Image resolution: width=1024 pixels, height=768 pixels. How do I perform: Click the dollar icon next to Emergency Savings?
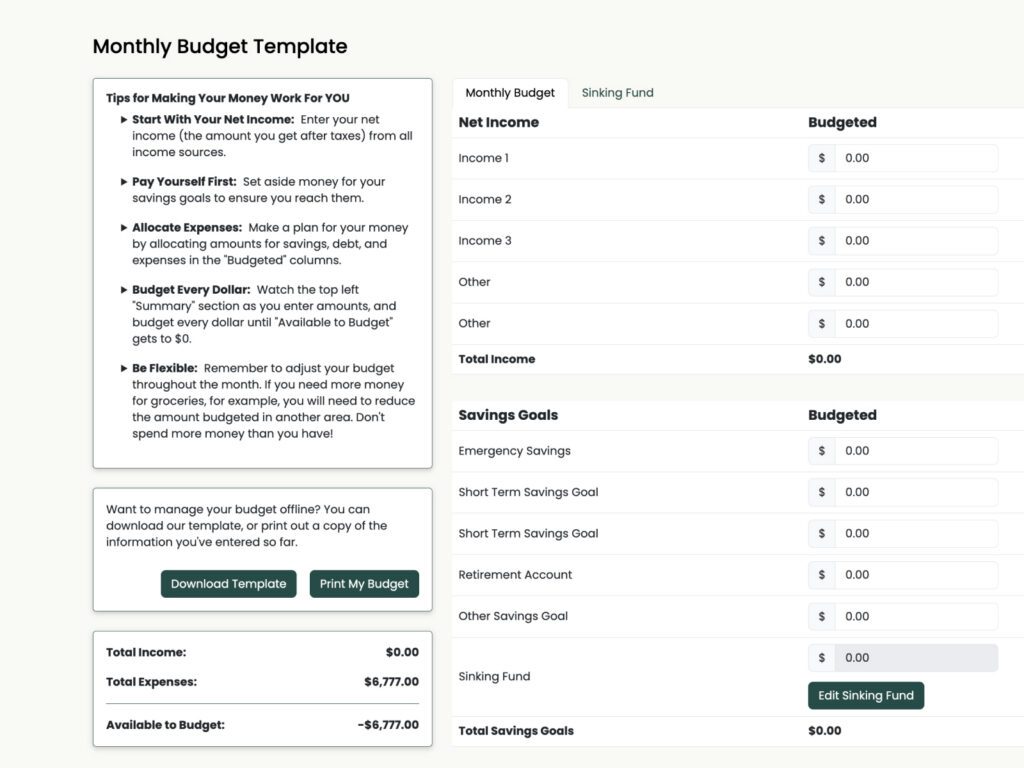click(x=822, y=451)
